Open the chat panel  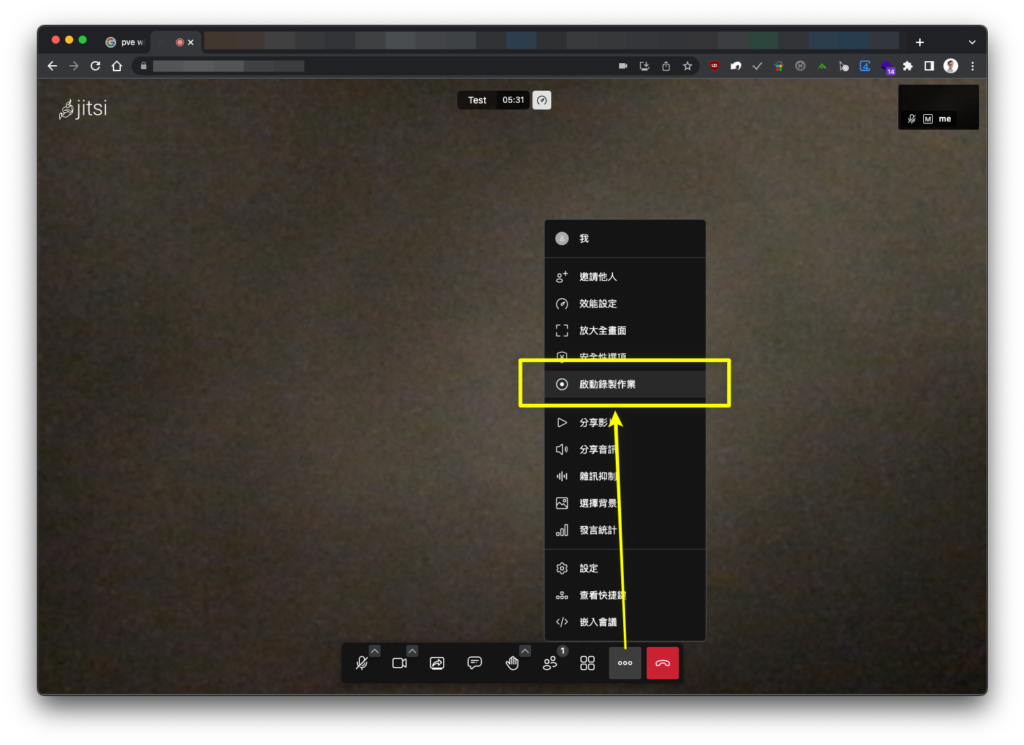click(475, 663)
